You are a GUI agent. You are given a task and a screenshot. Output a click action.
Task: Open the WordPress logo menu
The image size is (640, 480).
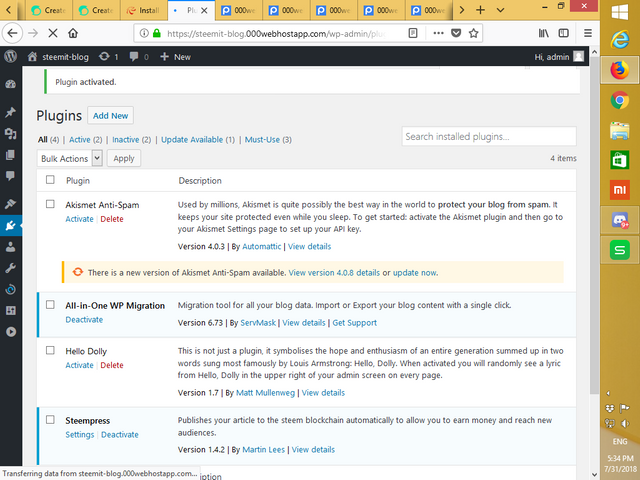(11, 56)
